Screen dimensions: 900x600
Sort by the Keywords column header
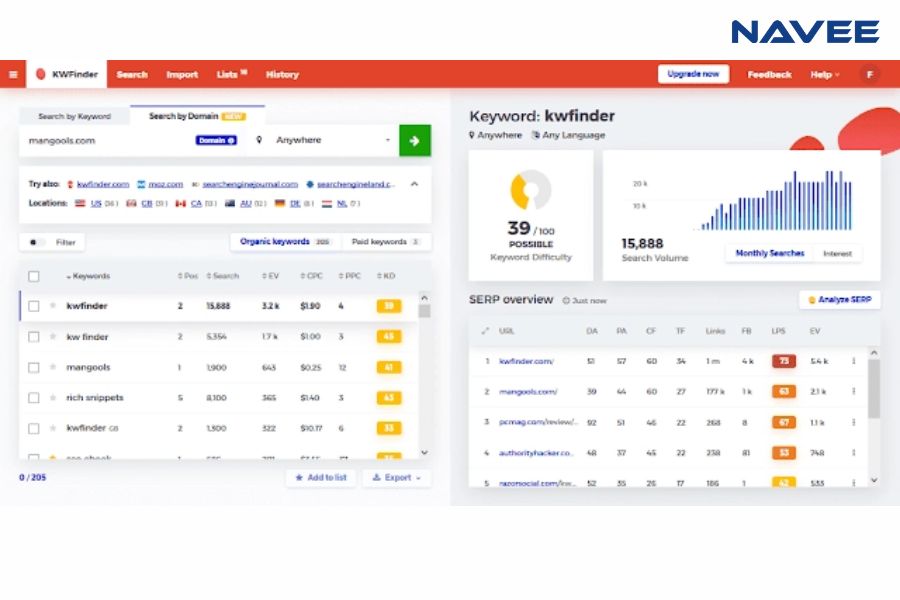(x=88, y=276)
